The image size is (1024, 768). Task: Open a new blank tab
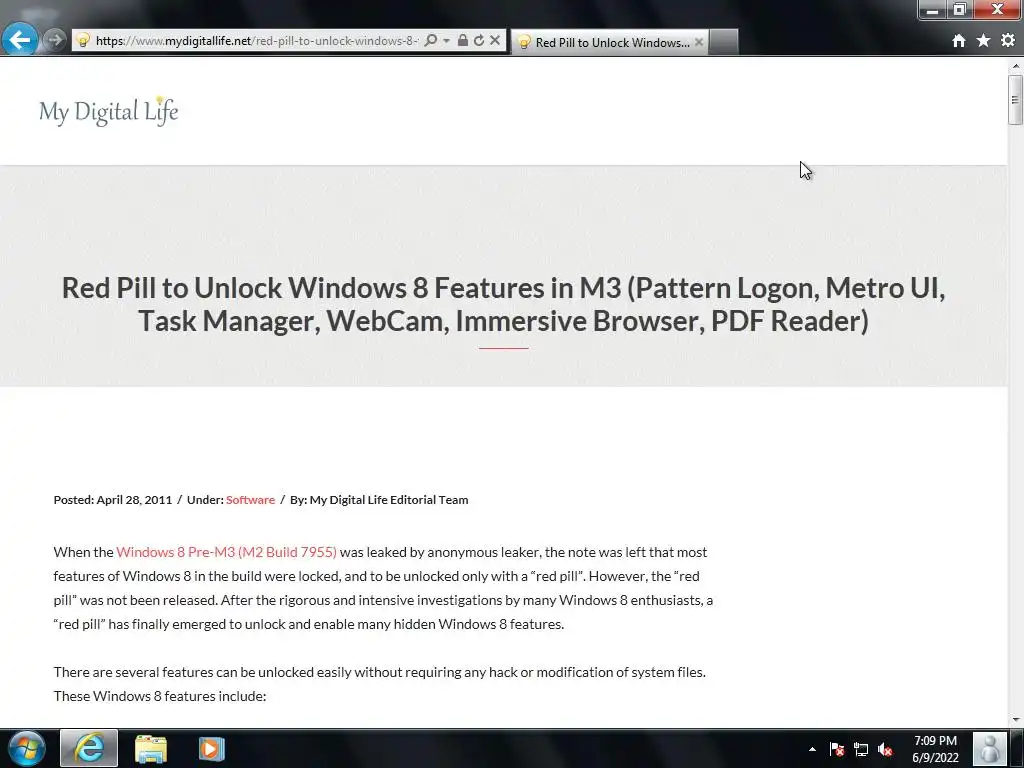pos(724,42)
